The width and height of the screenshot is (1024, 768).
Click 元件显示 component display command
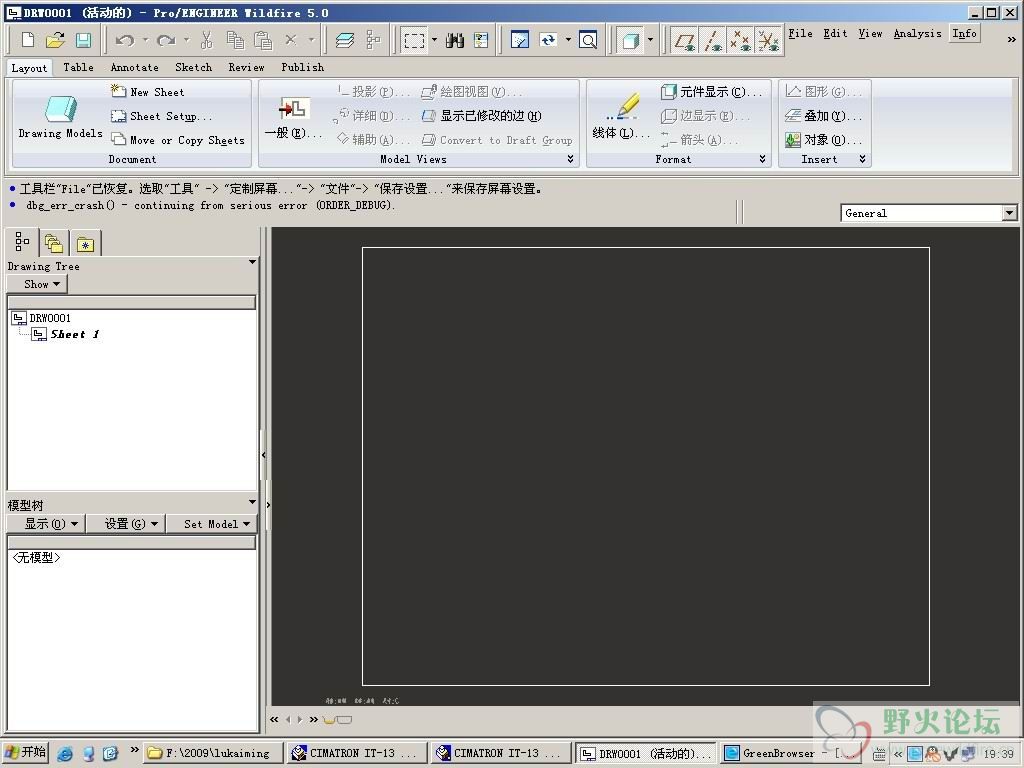point(711,92)
